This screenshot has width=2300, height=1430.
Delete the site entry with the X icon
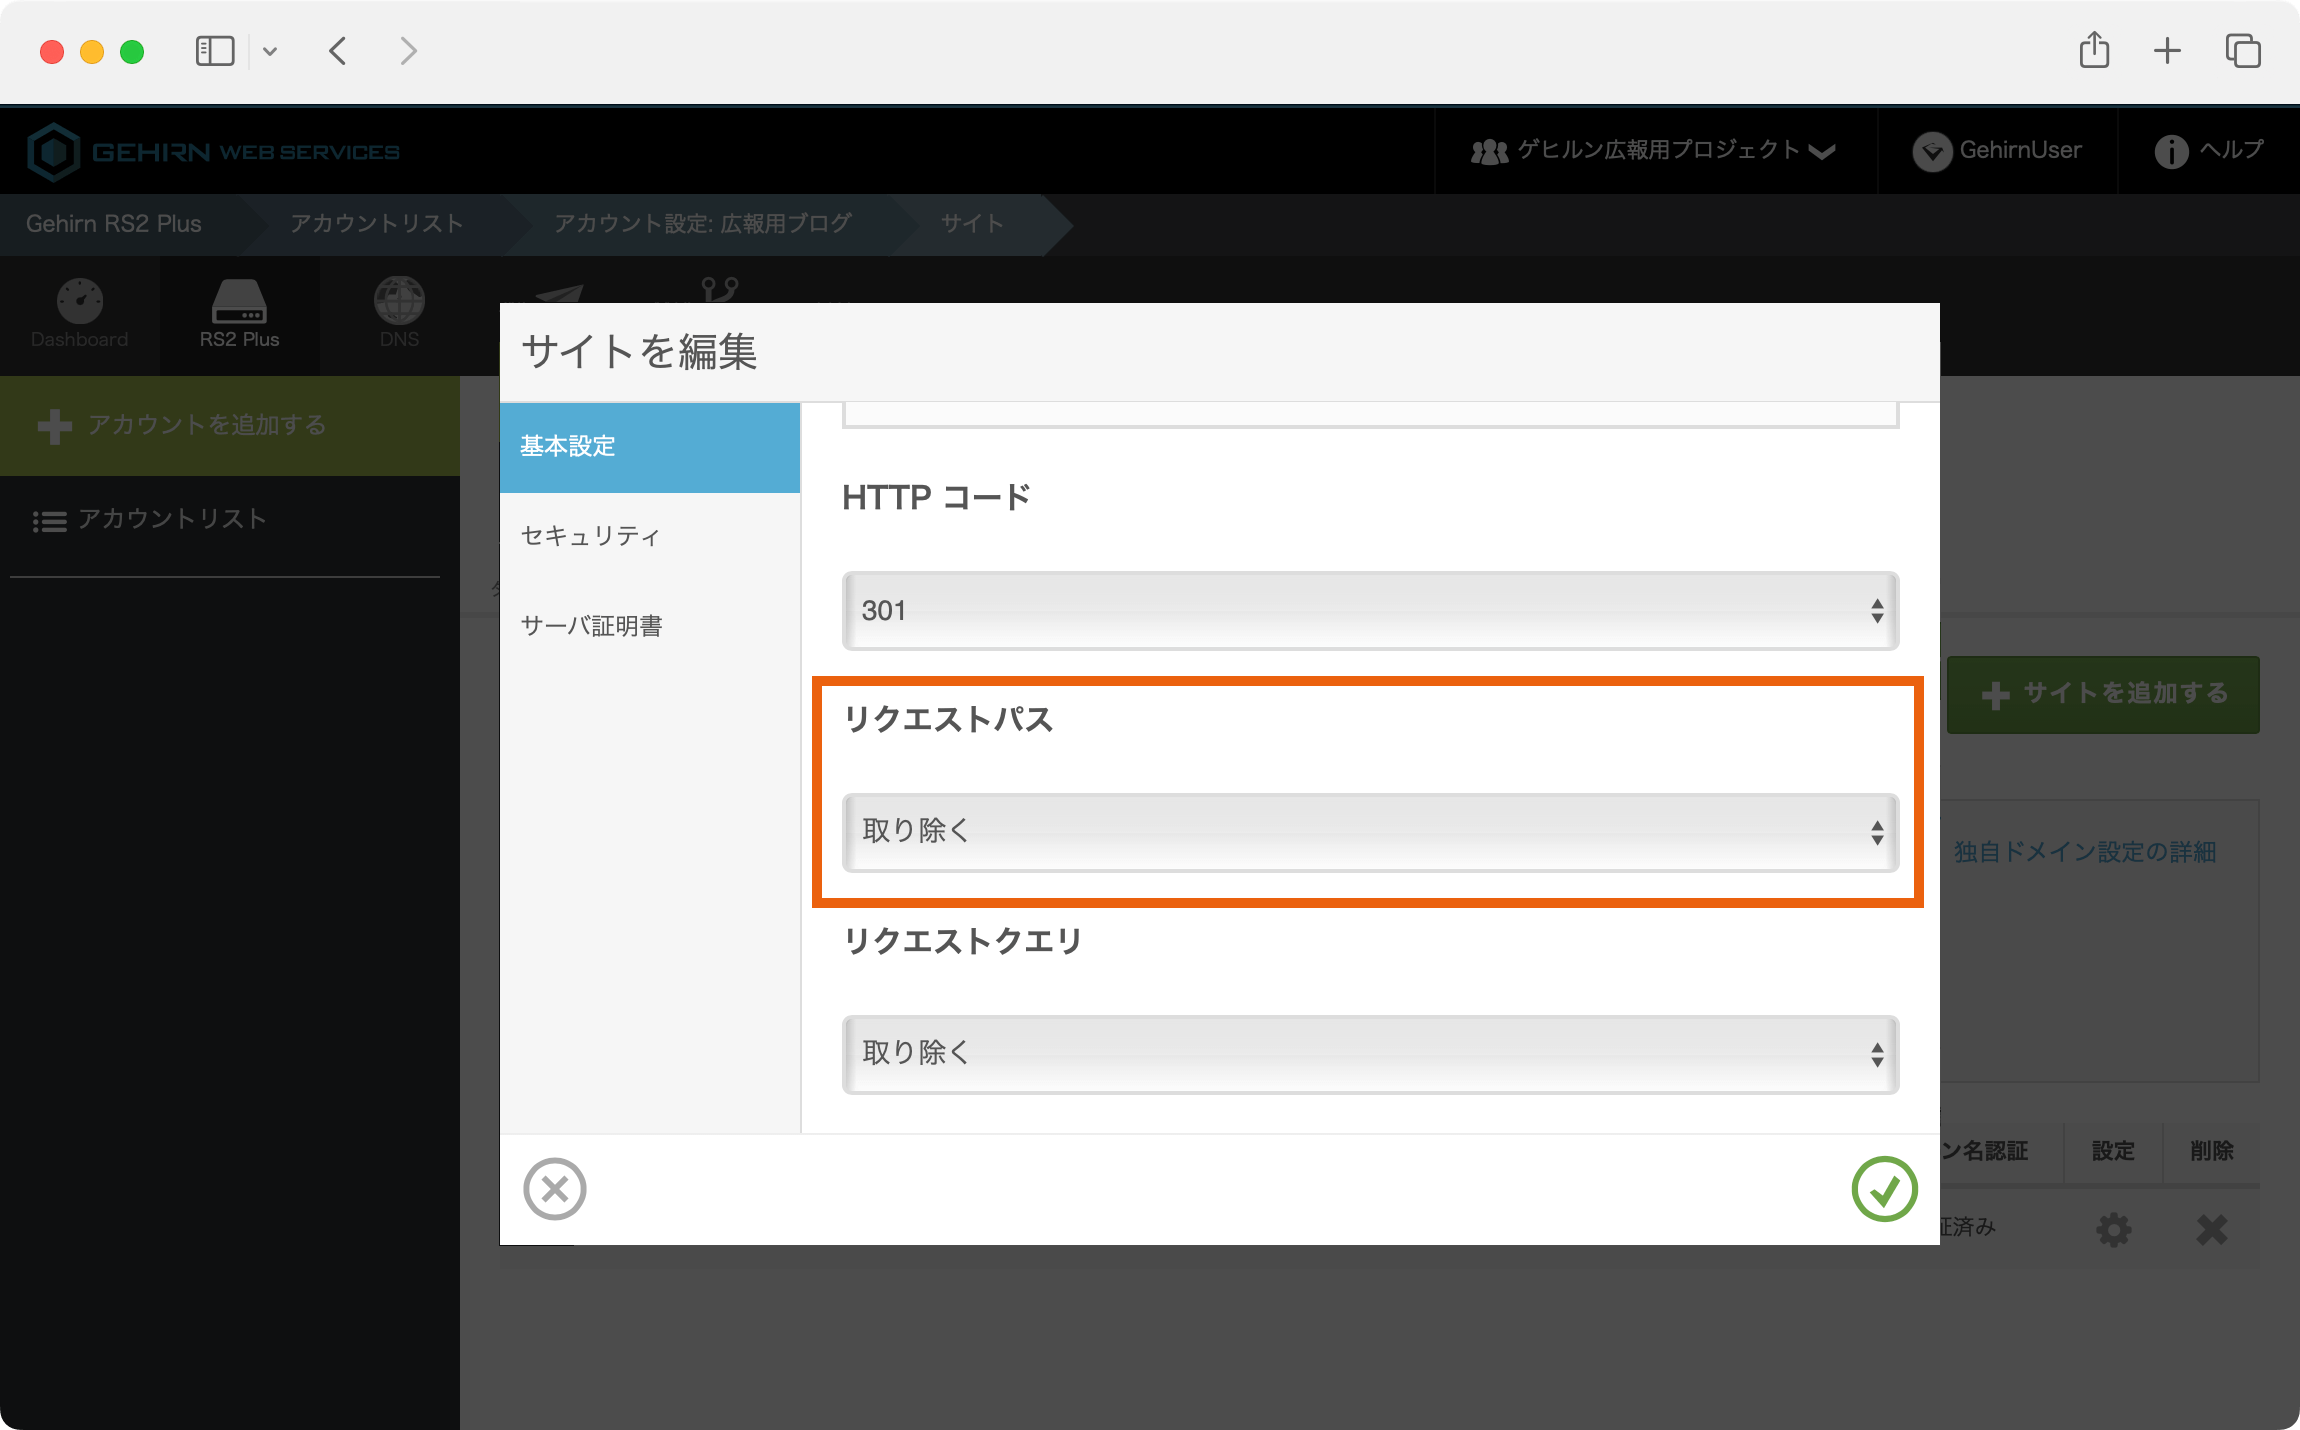point(2212,1230)
